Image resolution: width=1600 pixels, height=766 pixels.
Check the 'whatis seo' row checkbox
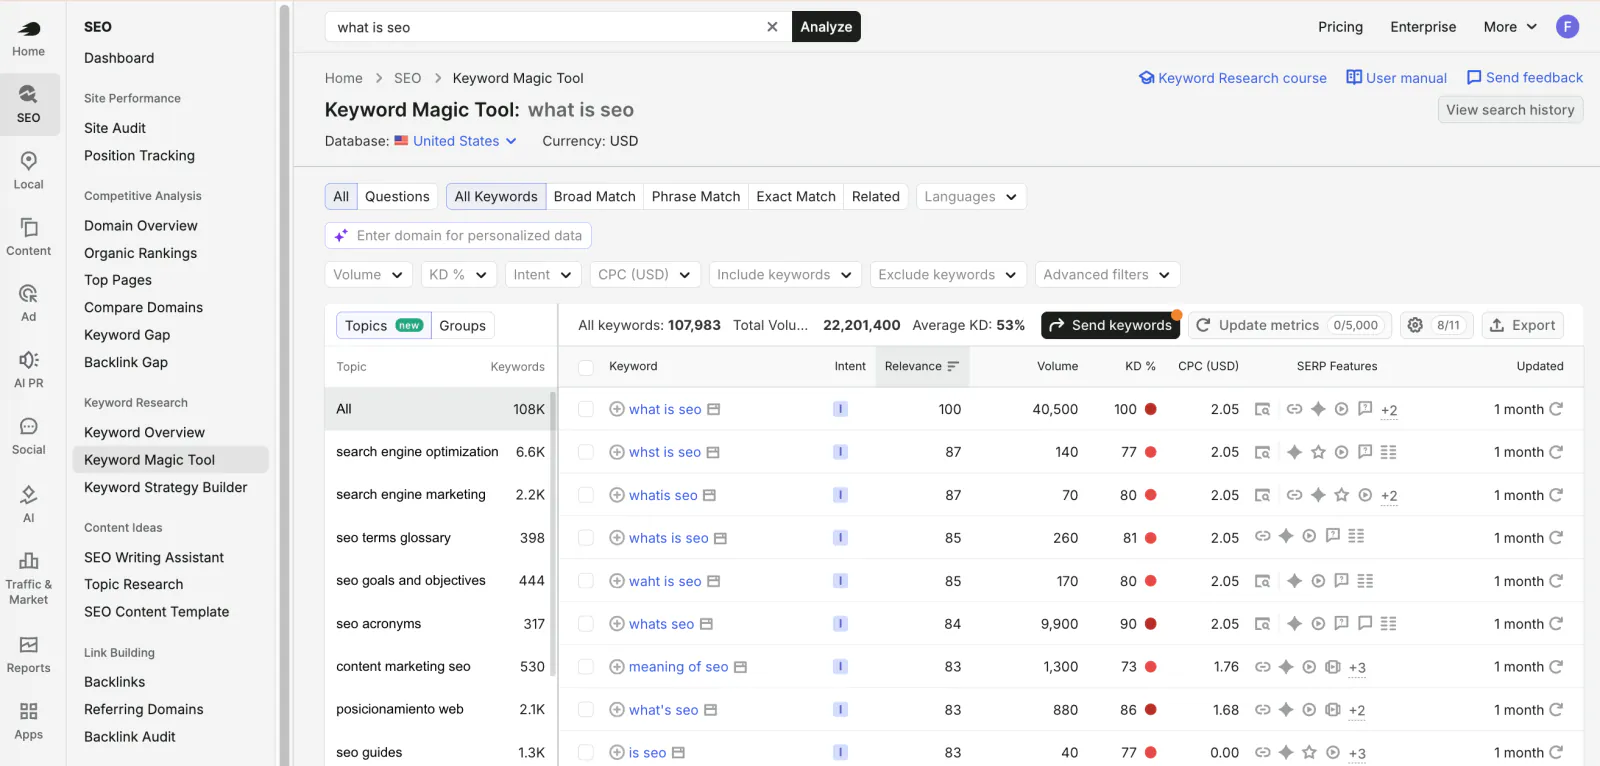point(586,495)
